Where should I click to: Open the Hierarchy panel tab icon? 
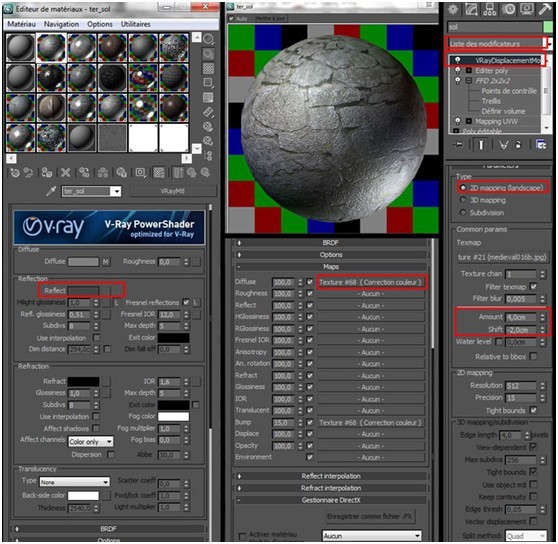pyautogui.click(x=490, y=9)
